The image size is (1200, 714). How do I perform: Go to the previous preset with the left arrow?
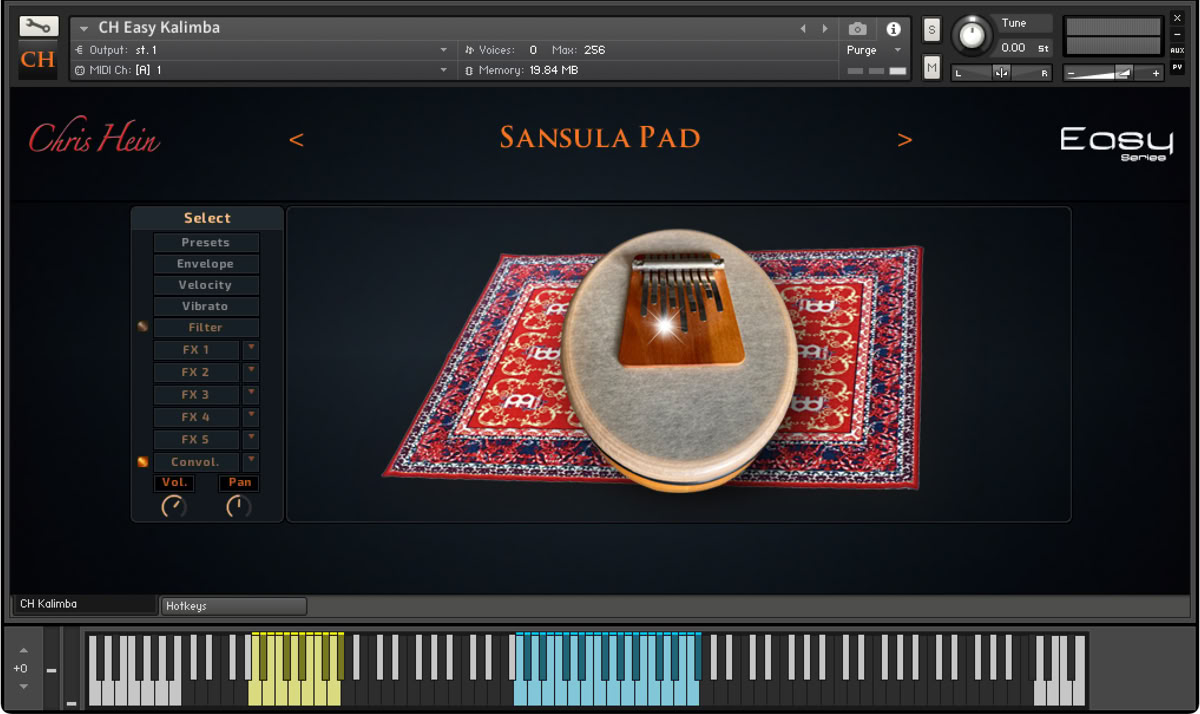tap(296, 140)
